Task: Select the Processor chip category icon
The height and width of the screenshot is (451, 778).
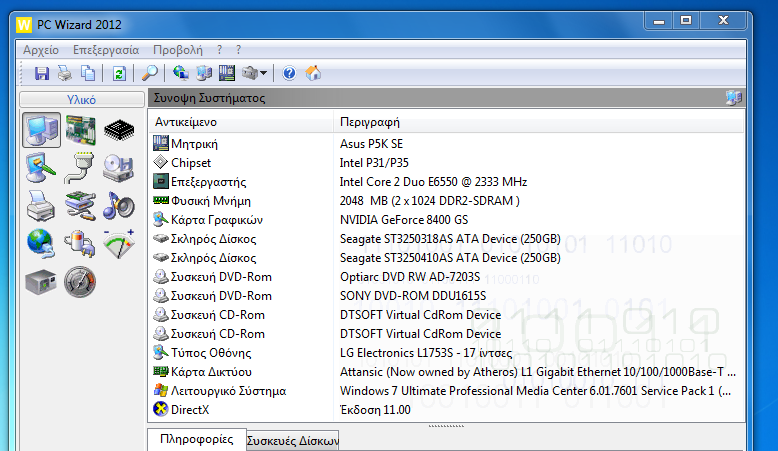Action: click(119, 130)
